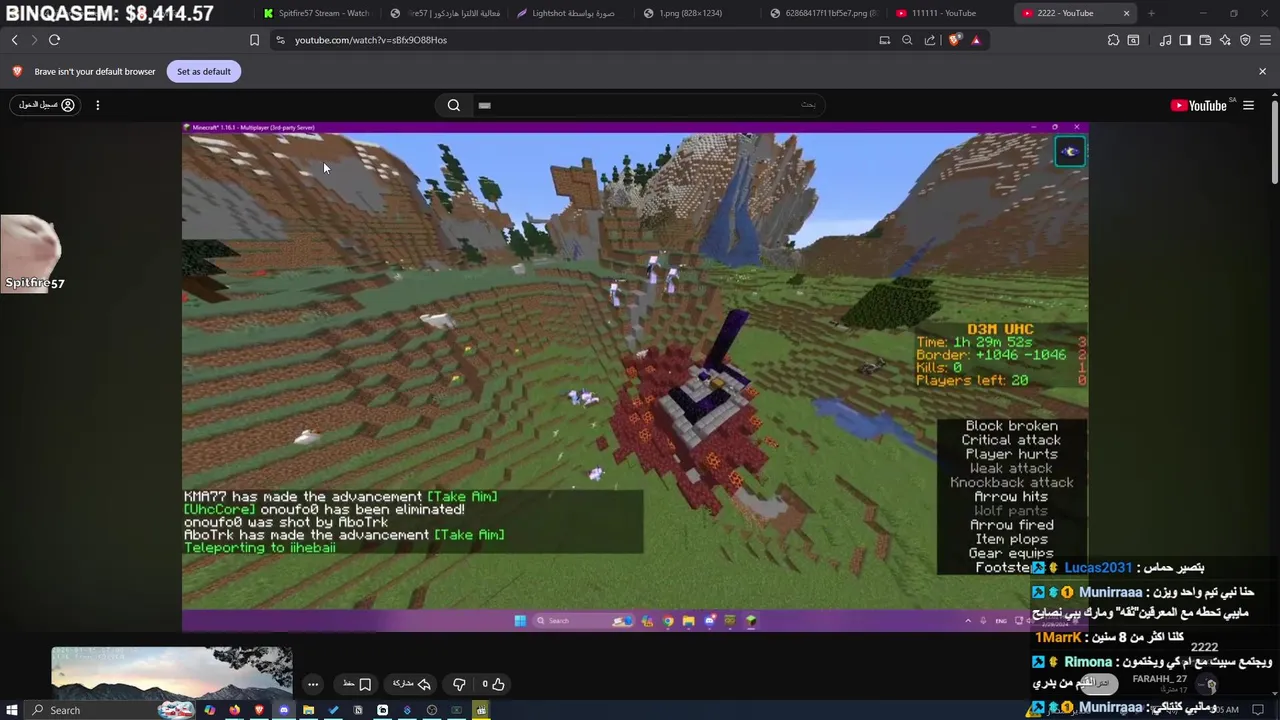Close the 2222 - YouTube tab
Screen dimensions: 1280x720
coord(1126,13)
